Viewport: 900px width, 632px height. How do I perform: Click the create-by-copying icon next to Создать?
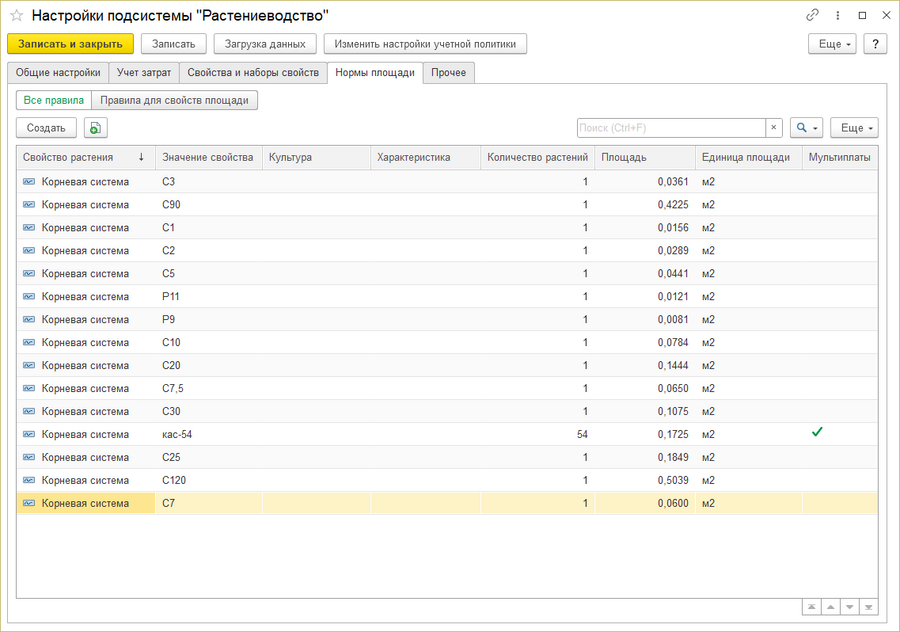point(95,128)
